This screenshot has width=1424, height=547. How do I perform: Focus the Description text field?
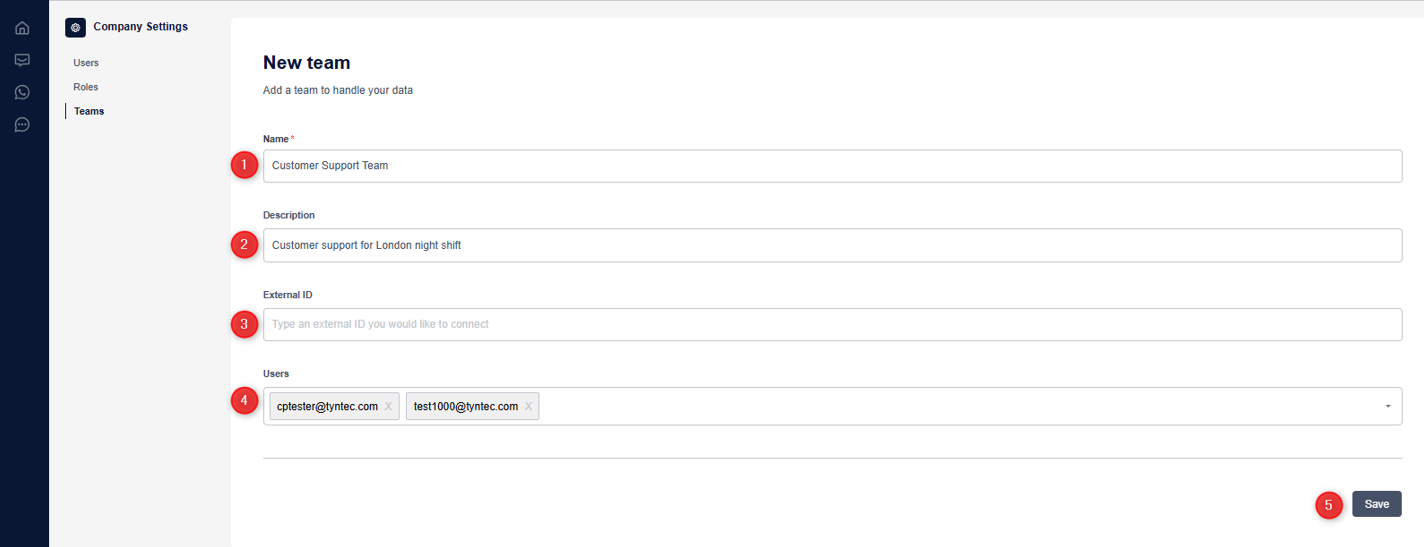click(832, 245)
